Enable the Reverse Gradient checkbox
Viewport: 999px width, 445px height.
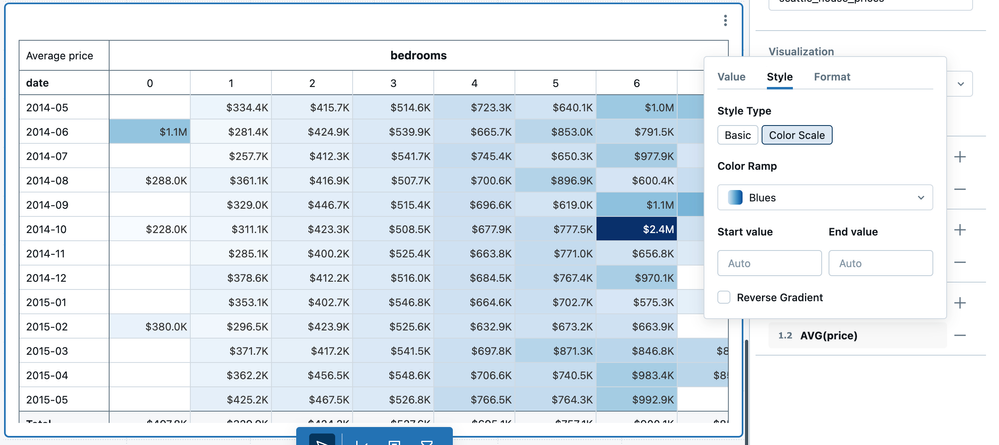[725, 298]
